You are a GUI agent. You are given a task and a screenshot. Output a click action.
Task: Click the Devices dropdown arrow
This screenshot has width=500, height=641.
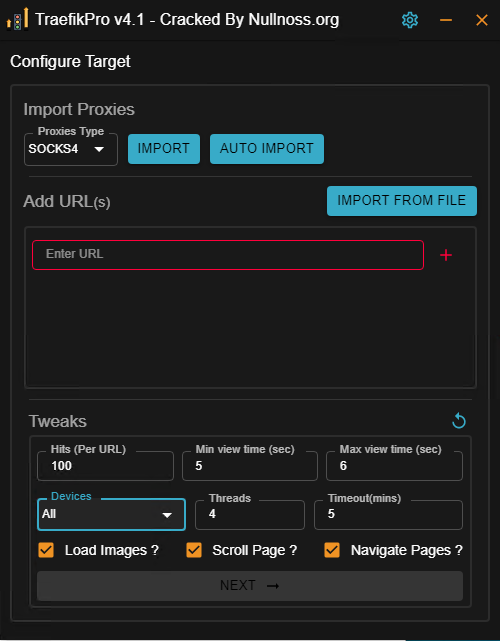(167, 515)
